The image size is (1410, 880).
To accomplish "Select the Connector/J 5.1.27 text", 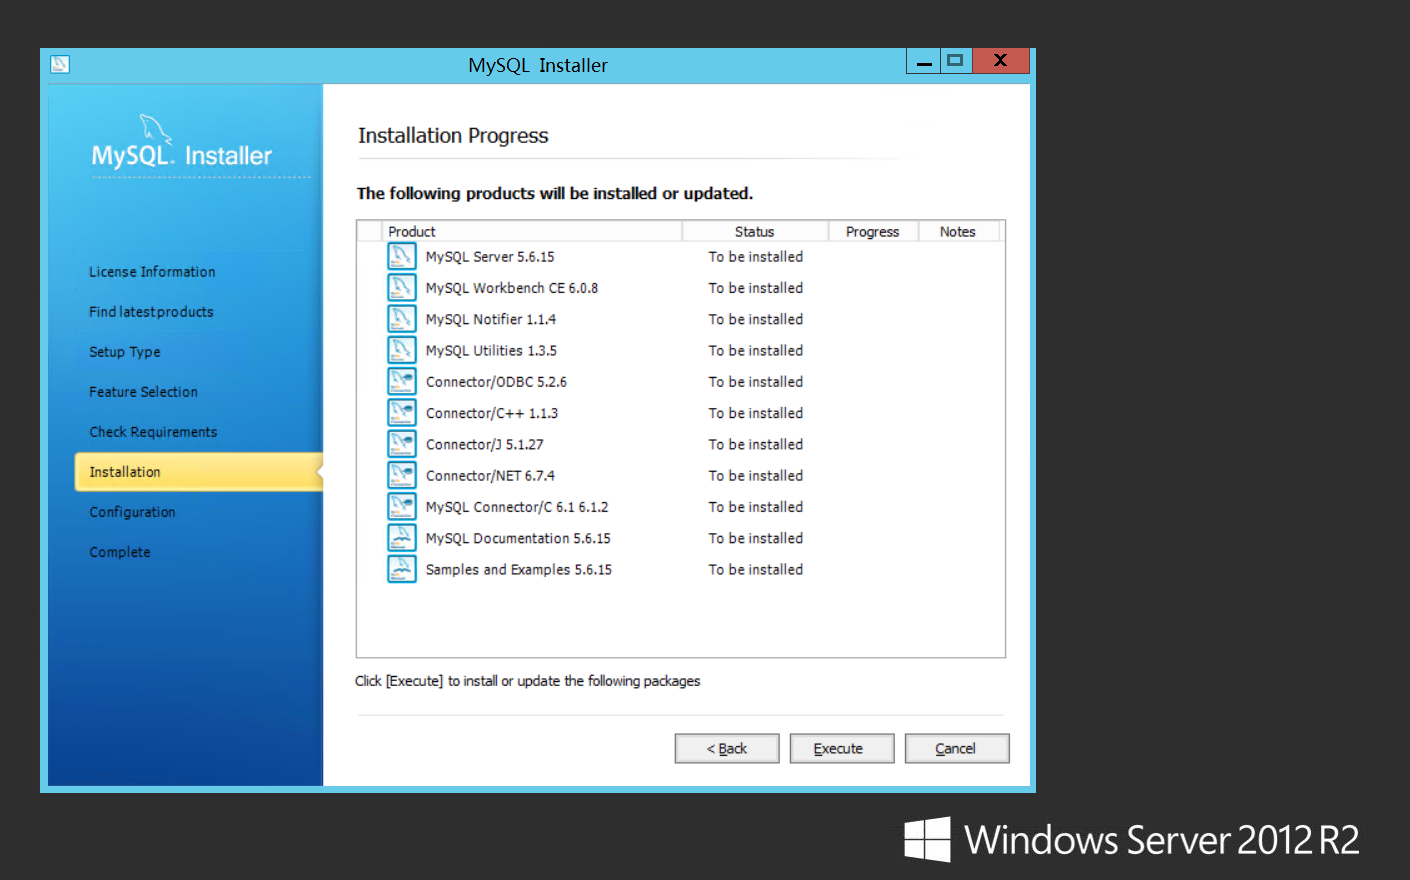I will tap(485, 445).
